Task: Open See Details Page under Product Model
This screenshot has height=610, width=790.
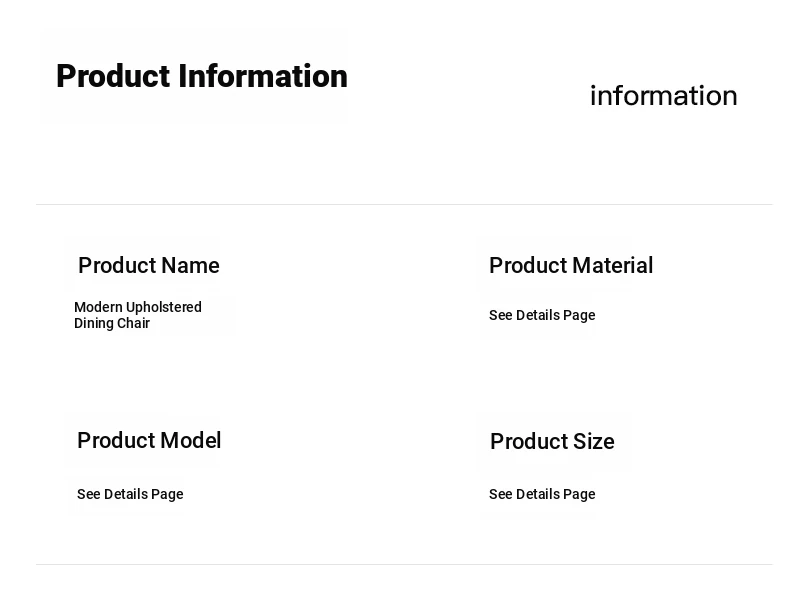Action: pos(130,495)
